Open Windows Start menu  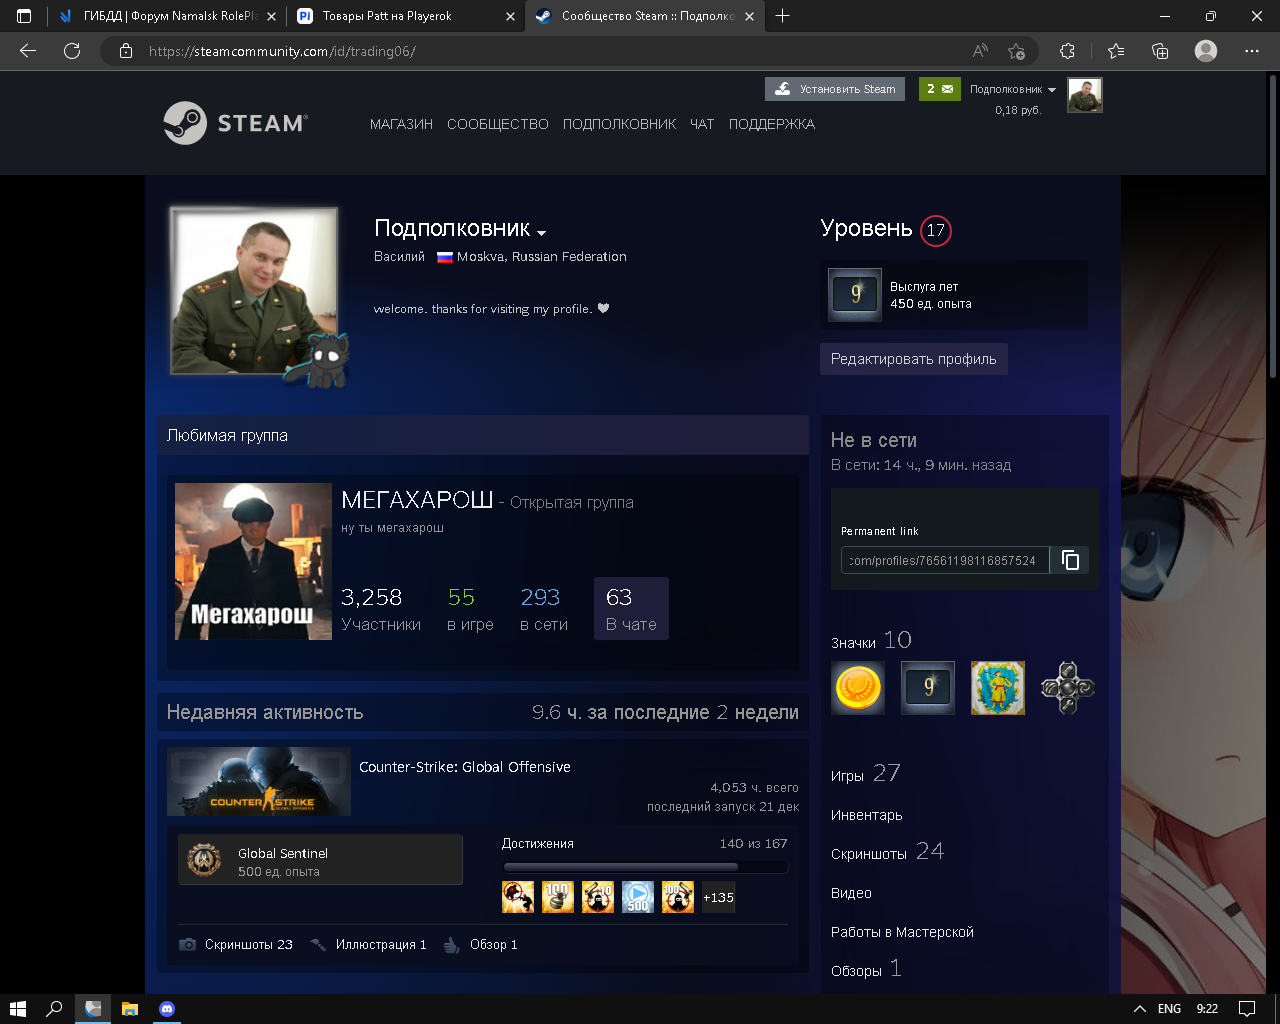point(18,1009)
